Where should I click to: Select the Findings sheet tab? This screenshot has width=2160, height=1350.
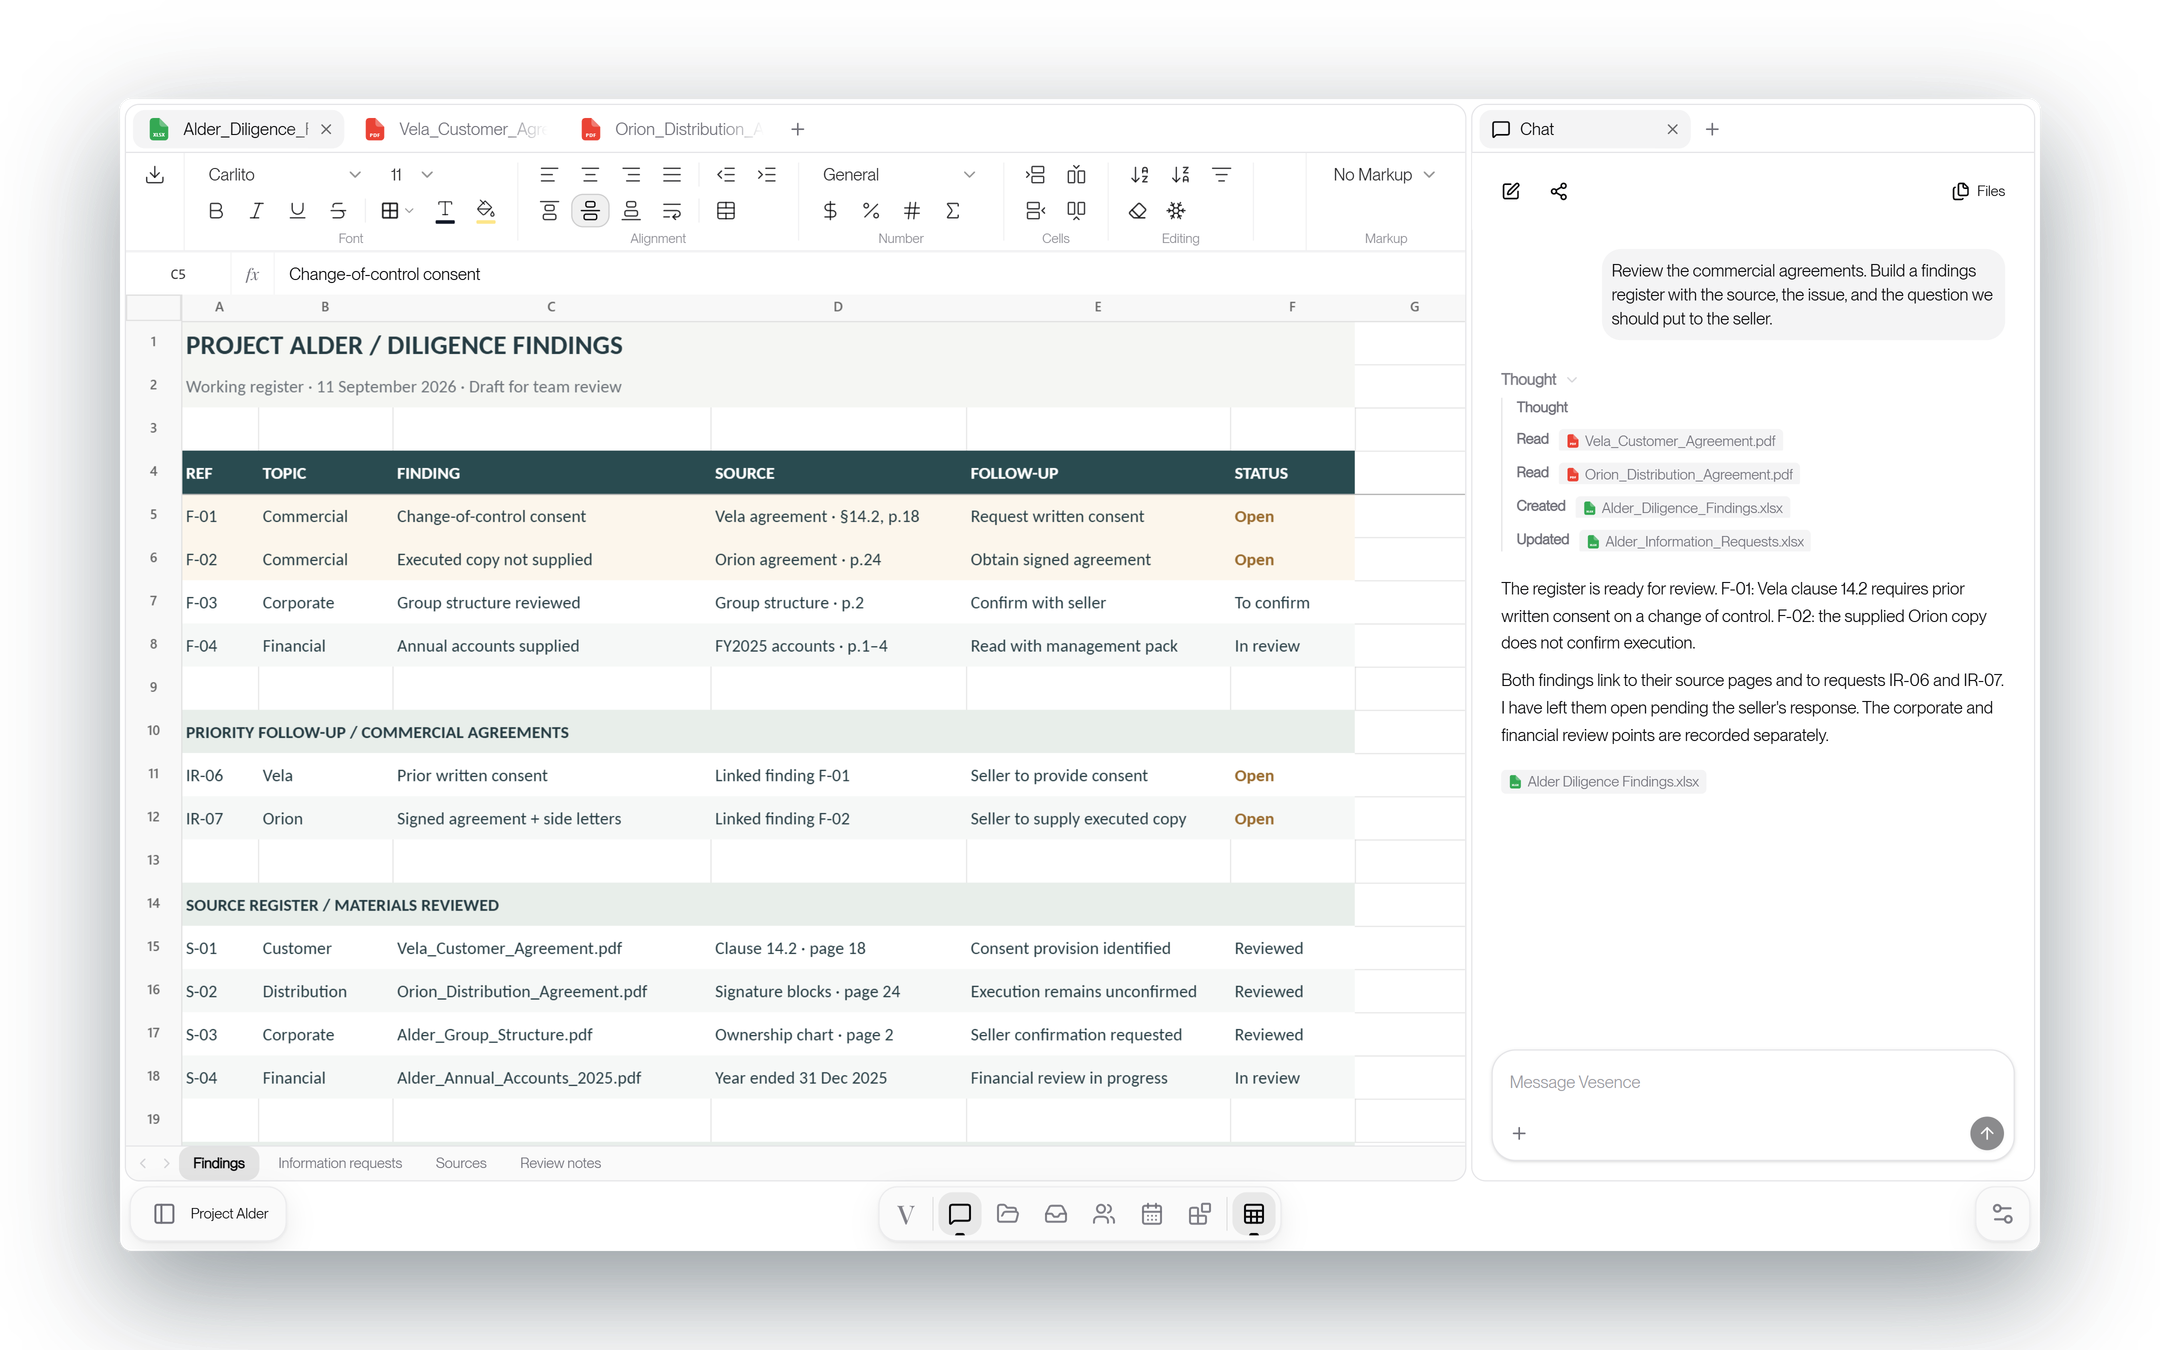219,1163
